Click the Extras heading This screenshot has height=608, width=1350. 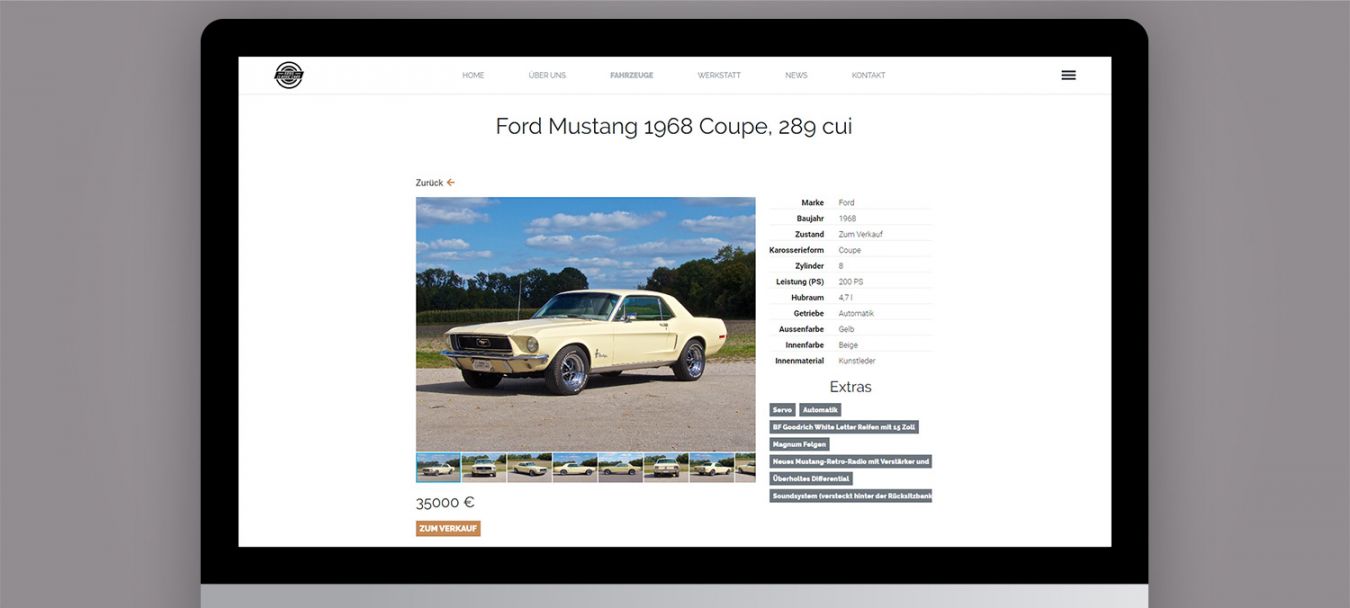tap(850, 387)
